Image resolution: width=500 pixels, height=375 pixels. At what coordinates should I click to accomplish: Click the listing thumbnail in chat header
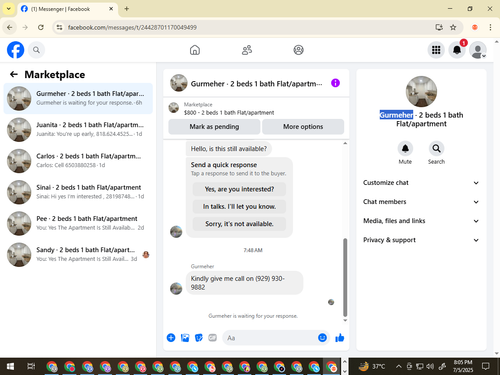pyautogui.click(x=179, y=83)
